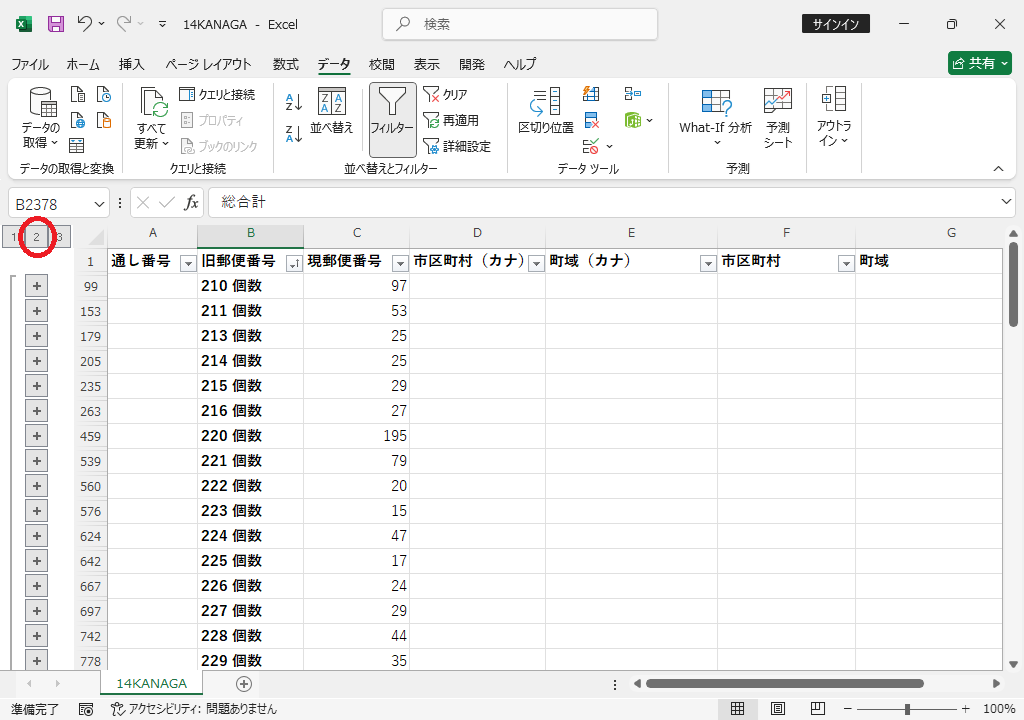Select the 14KANAGA sheet tab
The width and height of the screenshot is (1024, 720).
[152, 683]
